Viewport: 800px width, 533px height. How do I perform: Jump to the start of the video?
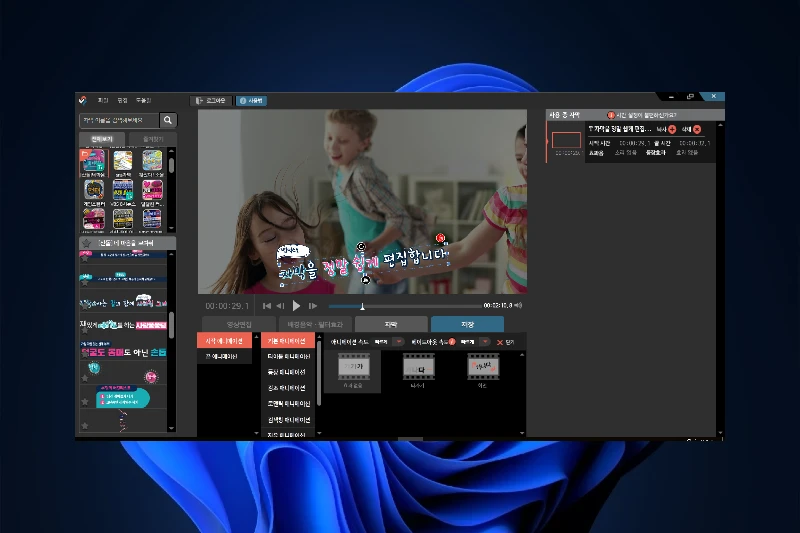coord(266,305)
